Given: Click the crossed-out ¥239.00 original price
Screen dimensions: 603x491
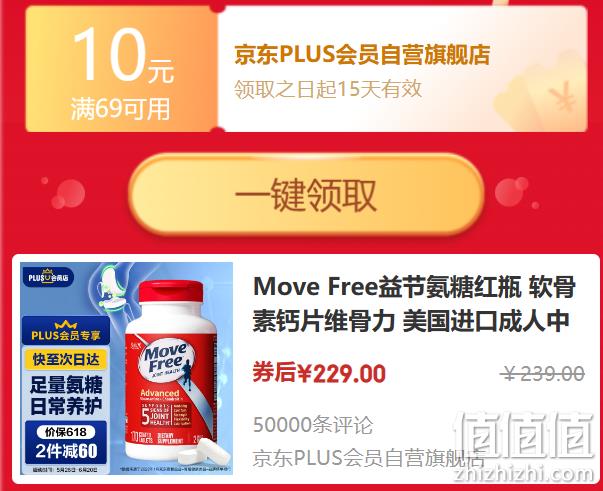Looking at the screenshot, I should pos(543,374).
